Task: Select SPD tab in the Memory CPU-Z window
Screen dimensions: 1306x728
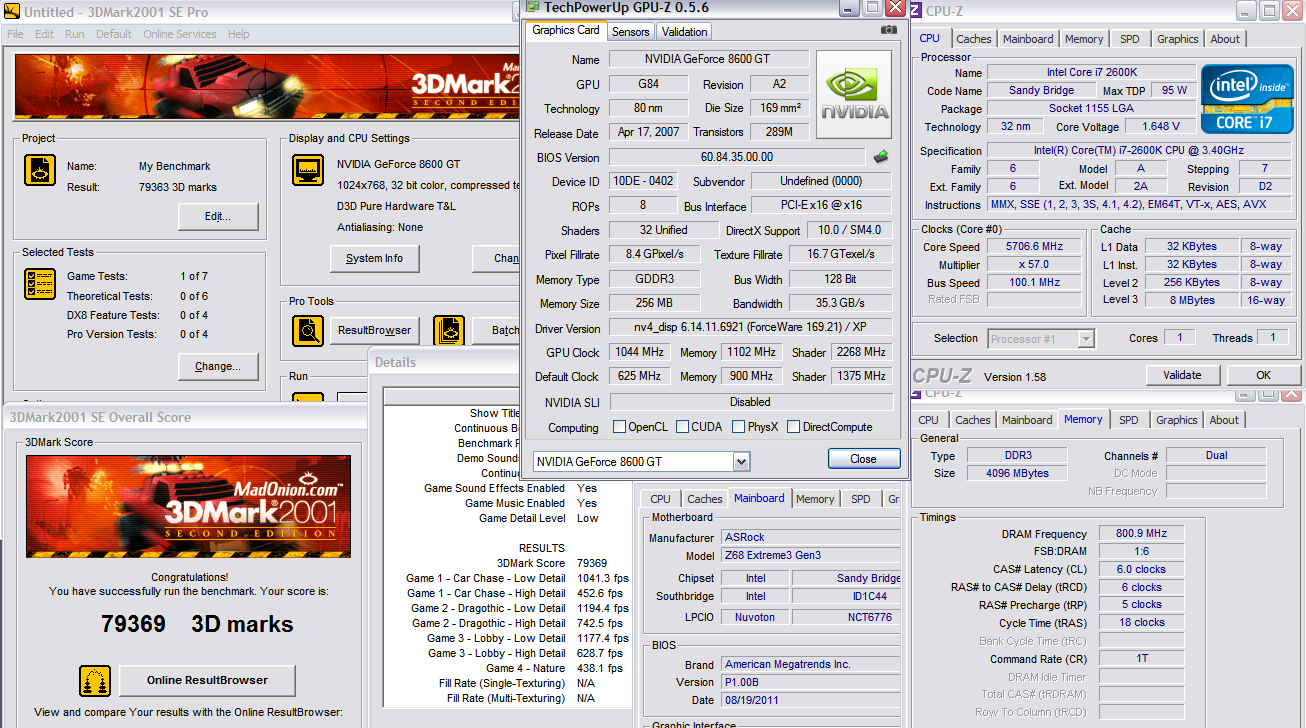Action: [x=1128, y=420]
